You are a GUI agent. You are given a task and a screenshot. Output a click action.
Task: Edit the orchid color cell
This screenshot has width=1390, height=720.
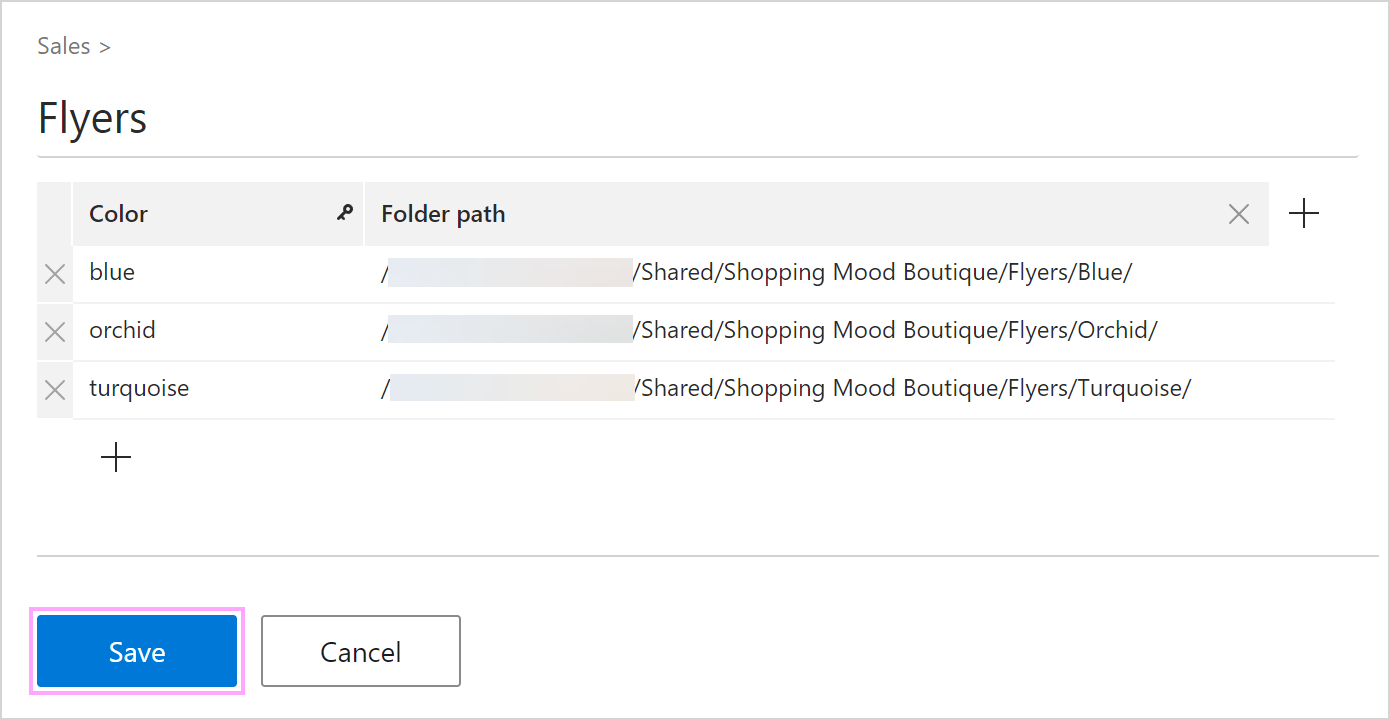click(x=218, y=331)
